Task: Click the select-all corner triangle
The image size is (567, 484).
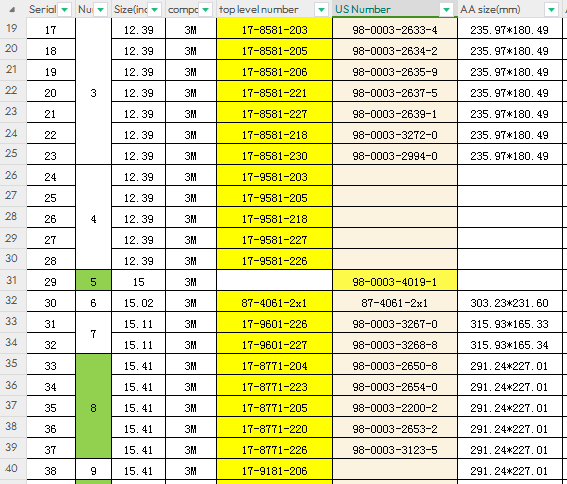Action: 12,9
